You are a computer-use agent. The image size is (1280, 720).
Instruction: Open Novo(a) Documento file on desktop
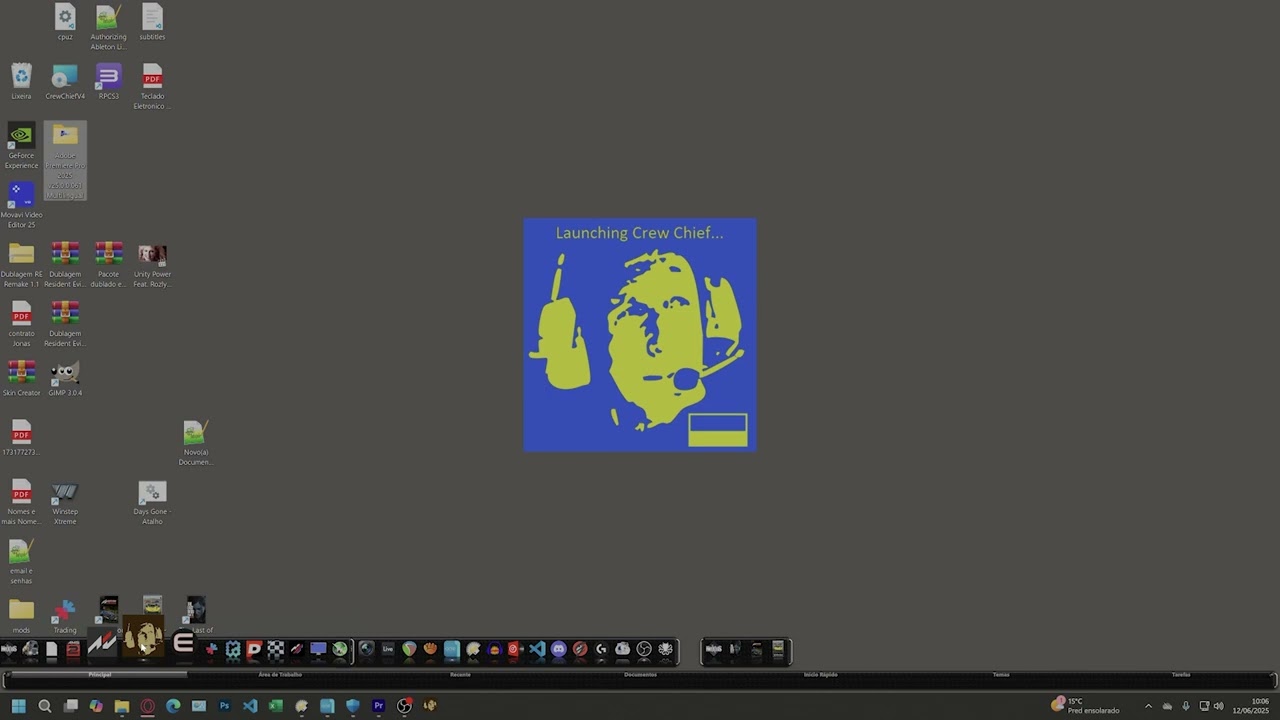click(x=195, y=442)
